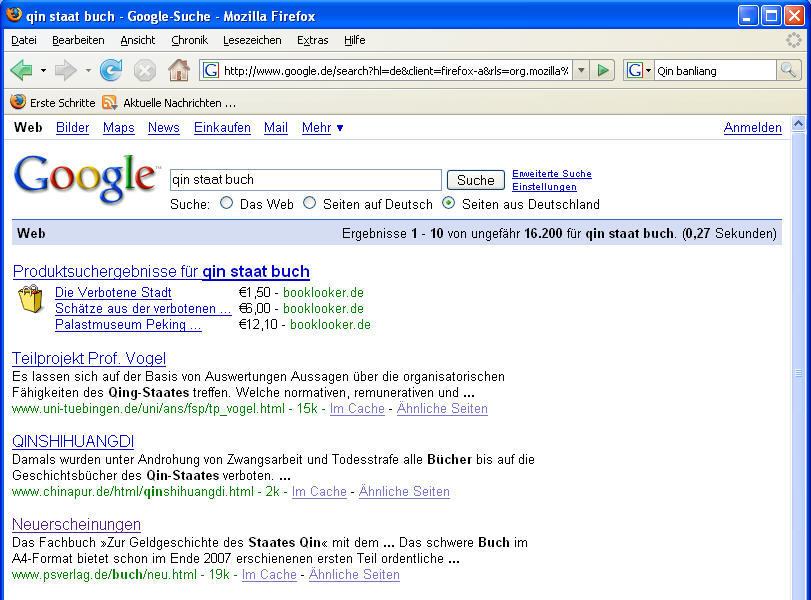Open the Extras menu
This screenshot has width=811, height=600.
click(x=312, y=40)
